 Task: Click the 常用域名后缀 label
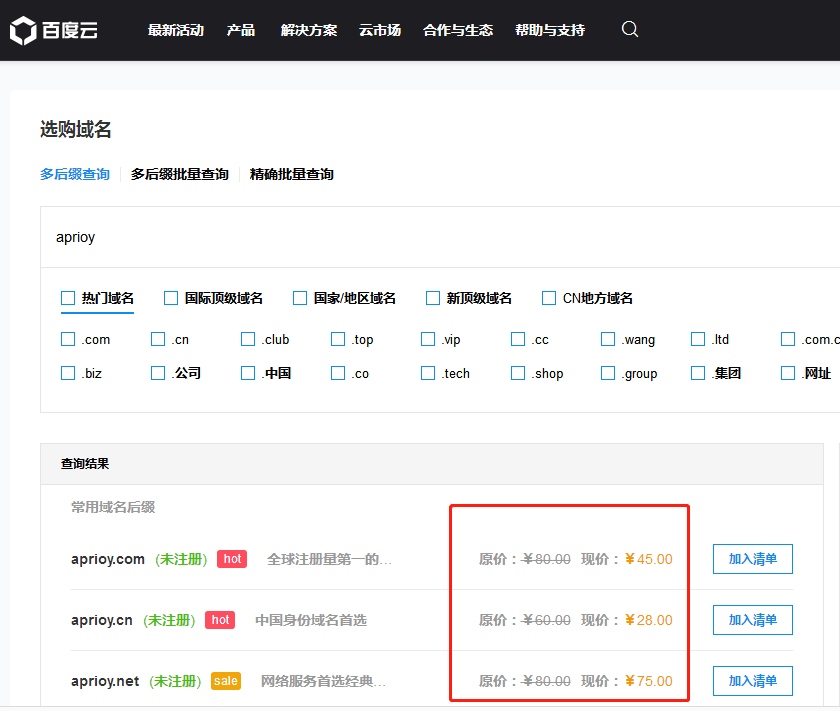[113, 507]
